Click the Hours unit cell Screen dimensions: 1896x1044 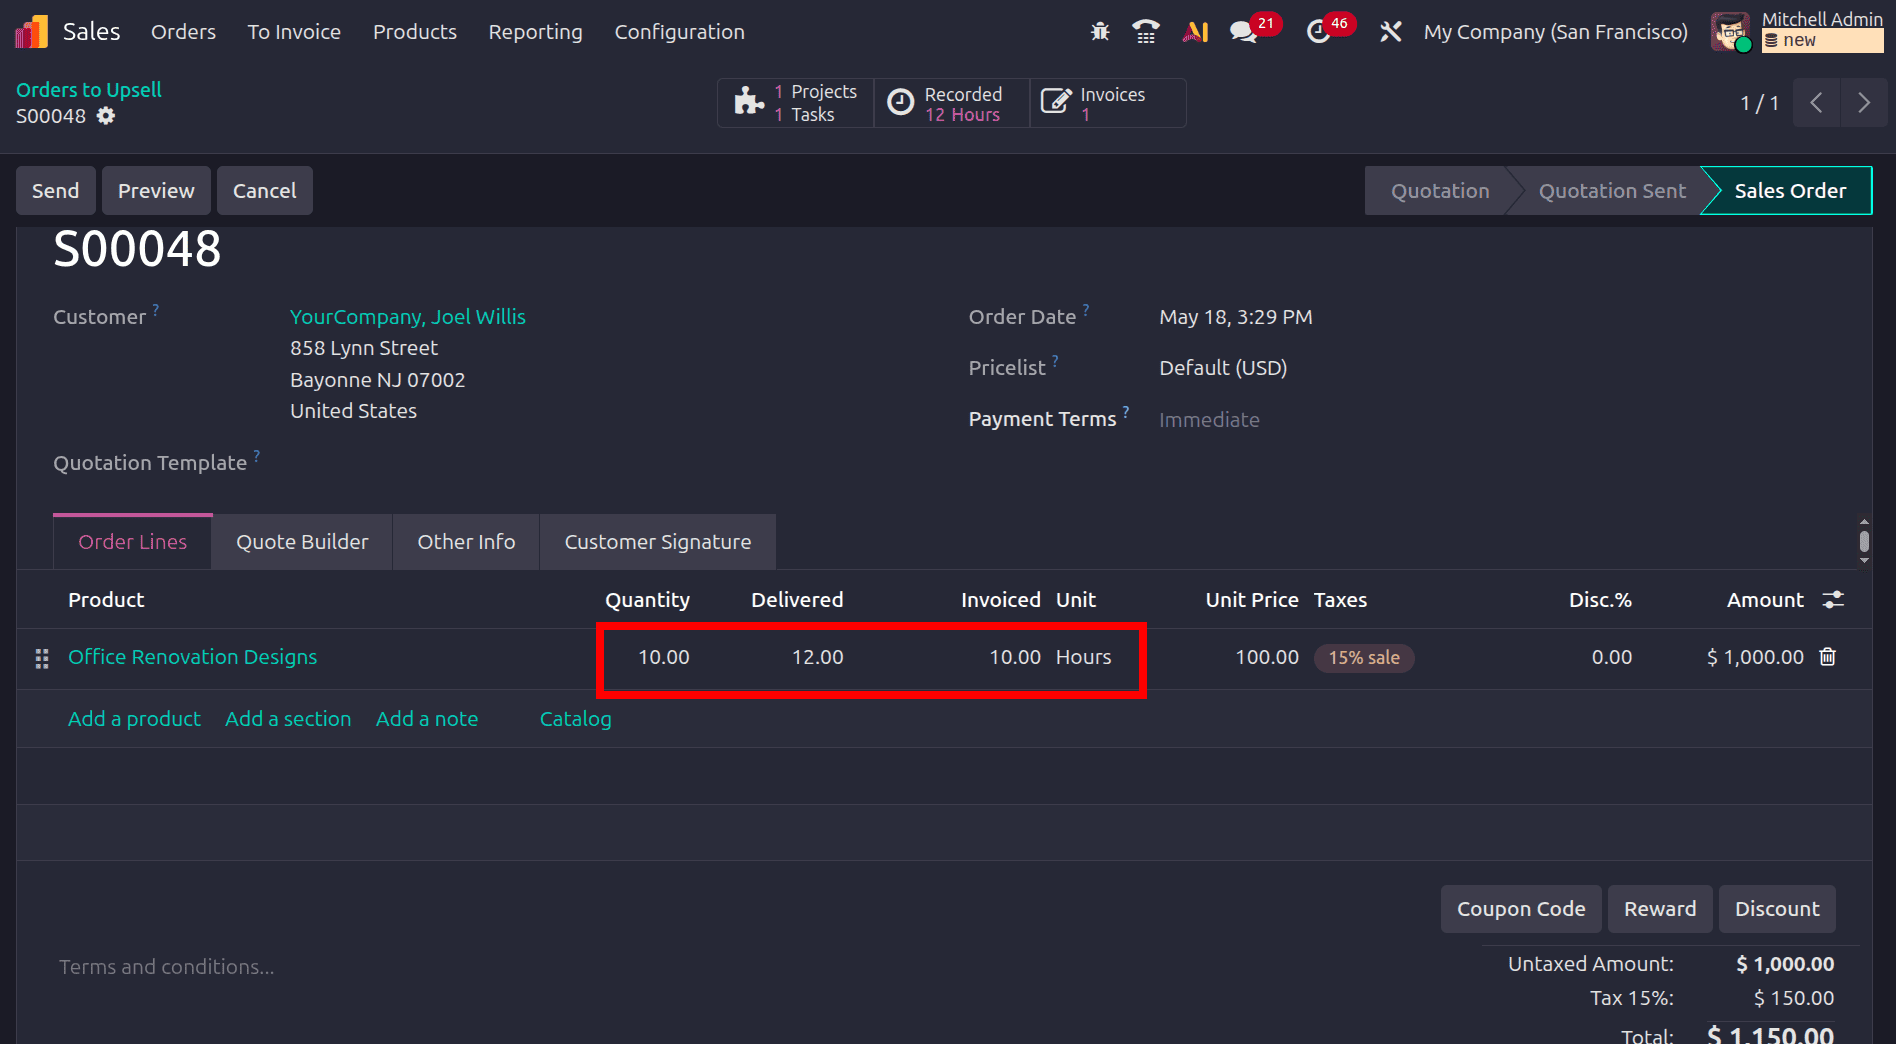1084,657
